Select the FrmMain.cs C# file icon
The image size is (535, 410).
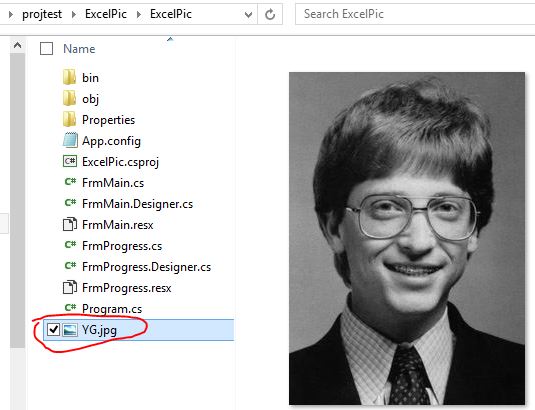tap(70, 182)
